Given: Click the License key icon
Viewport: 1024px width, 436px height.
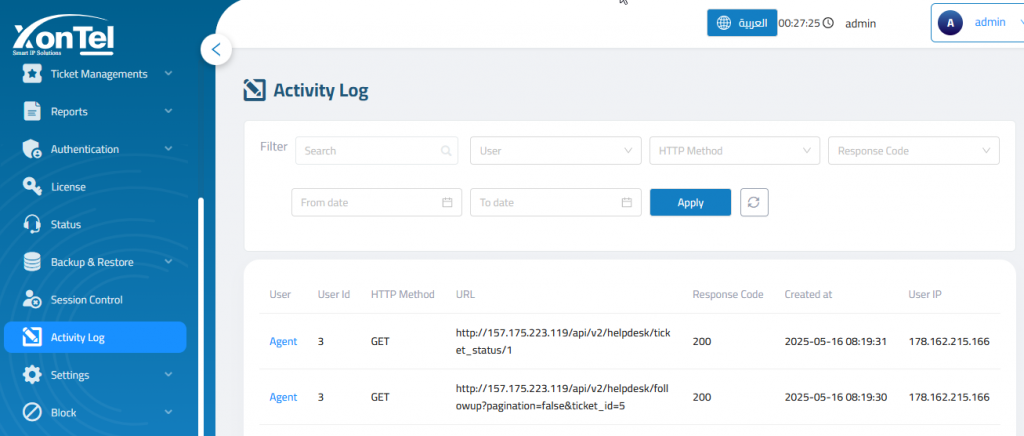Looking at the screenshot, I should point(32,187).
